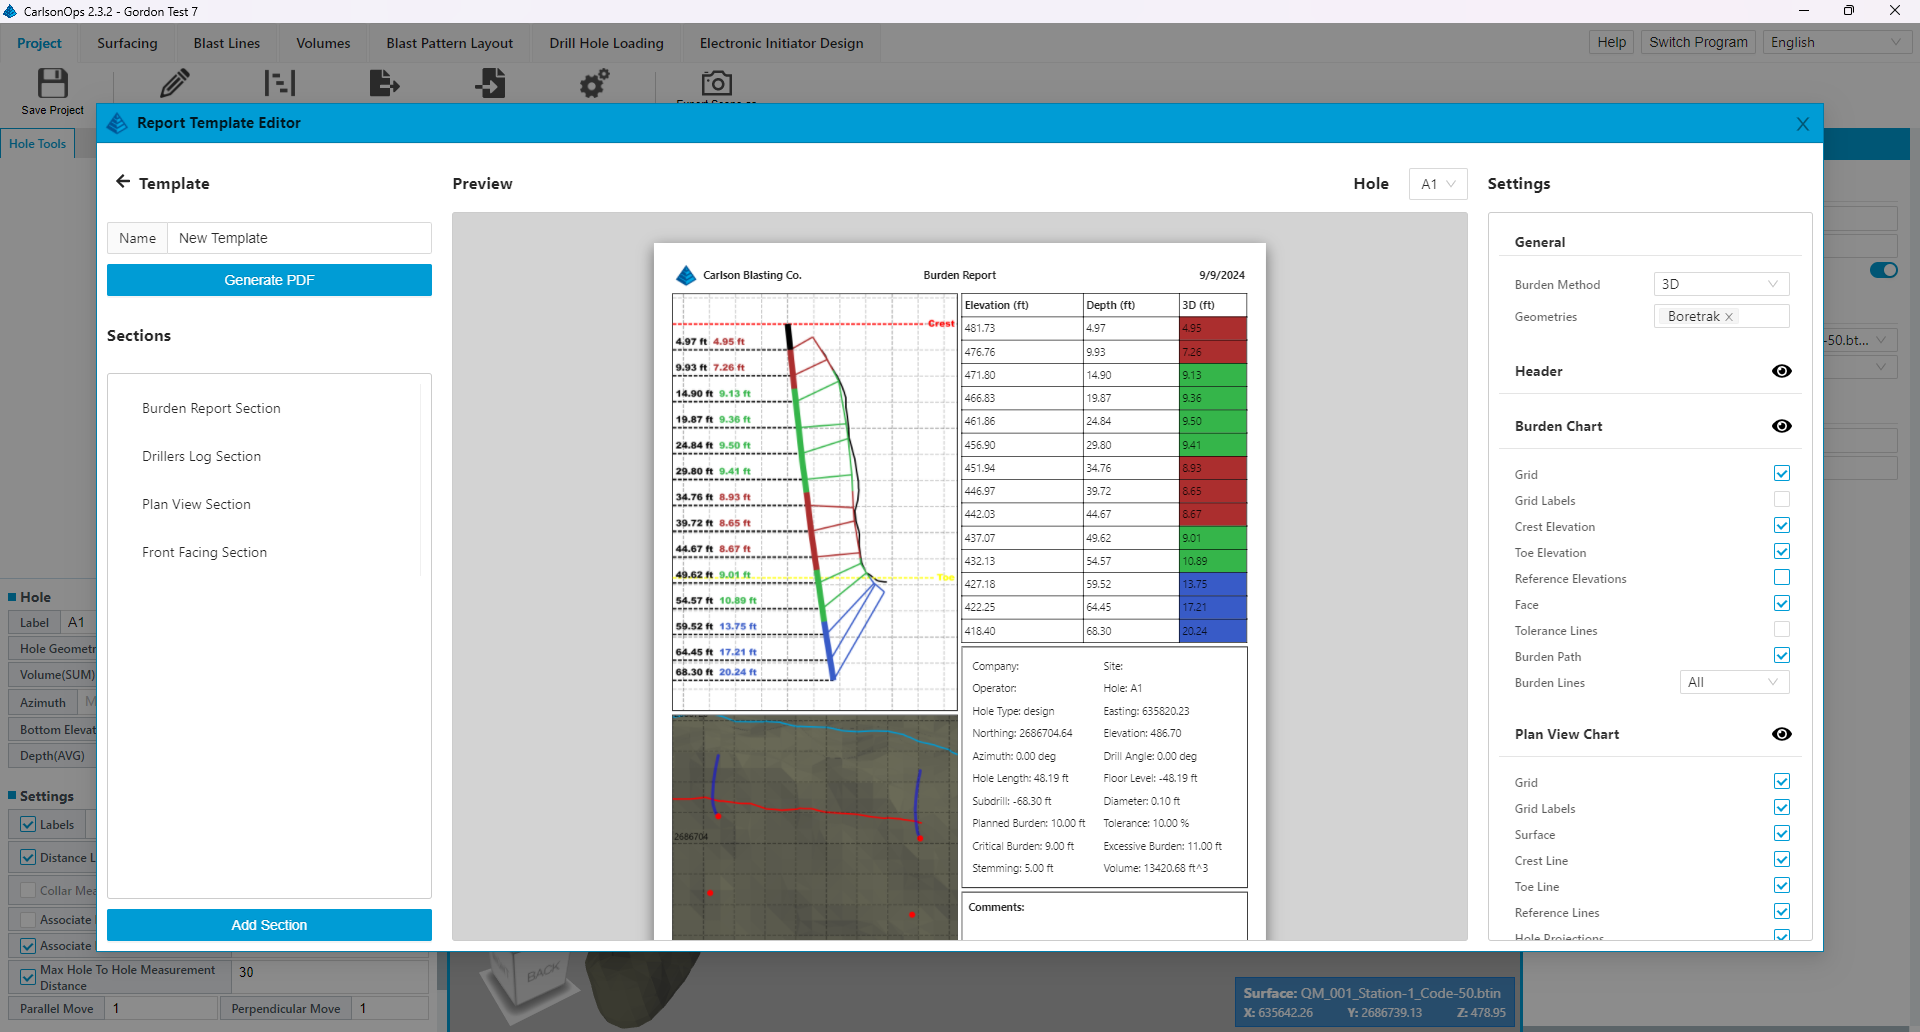The image size is (1920, 1032).
Task: Click the export file arrow icon
Action: click(x=384, y=83)
